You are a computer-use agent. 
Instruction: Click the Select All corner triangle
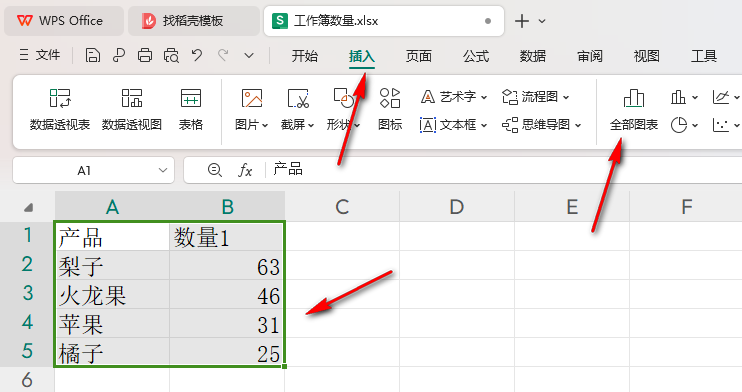[28, 207]
